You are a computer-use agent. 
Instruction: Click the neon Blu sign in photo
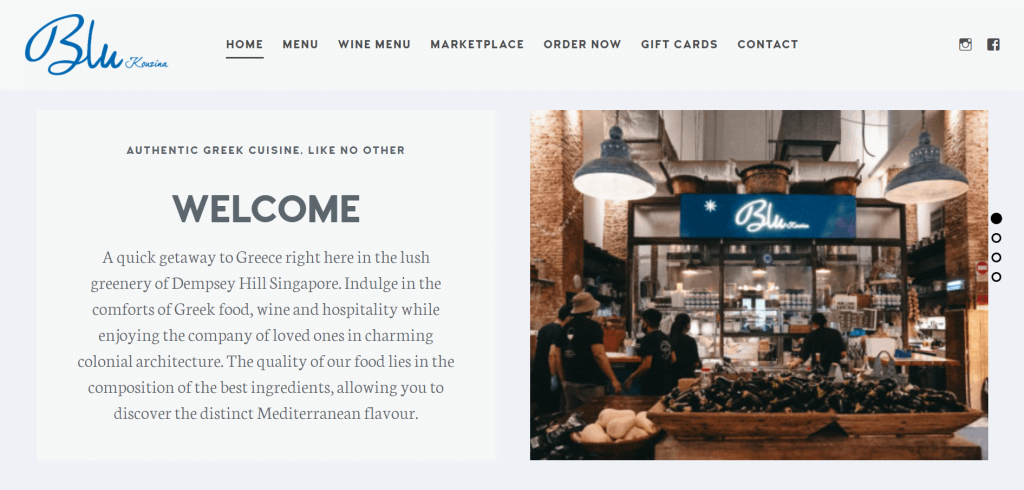tap(768, 216)
